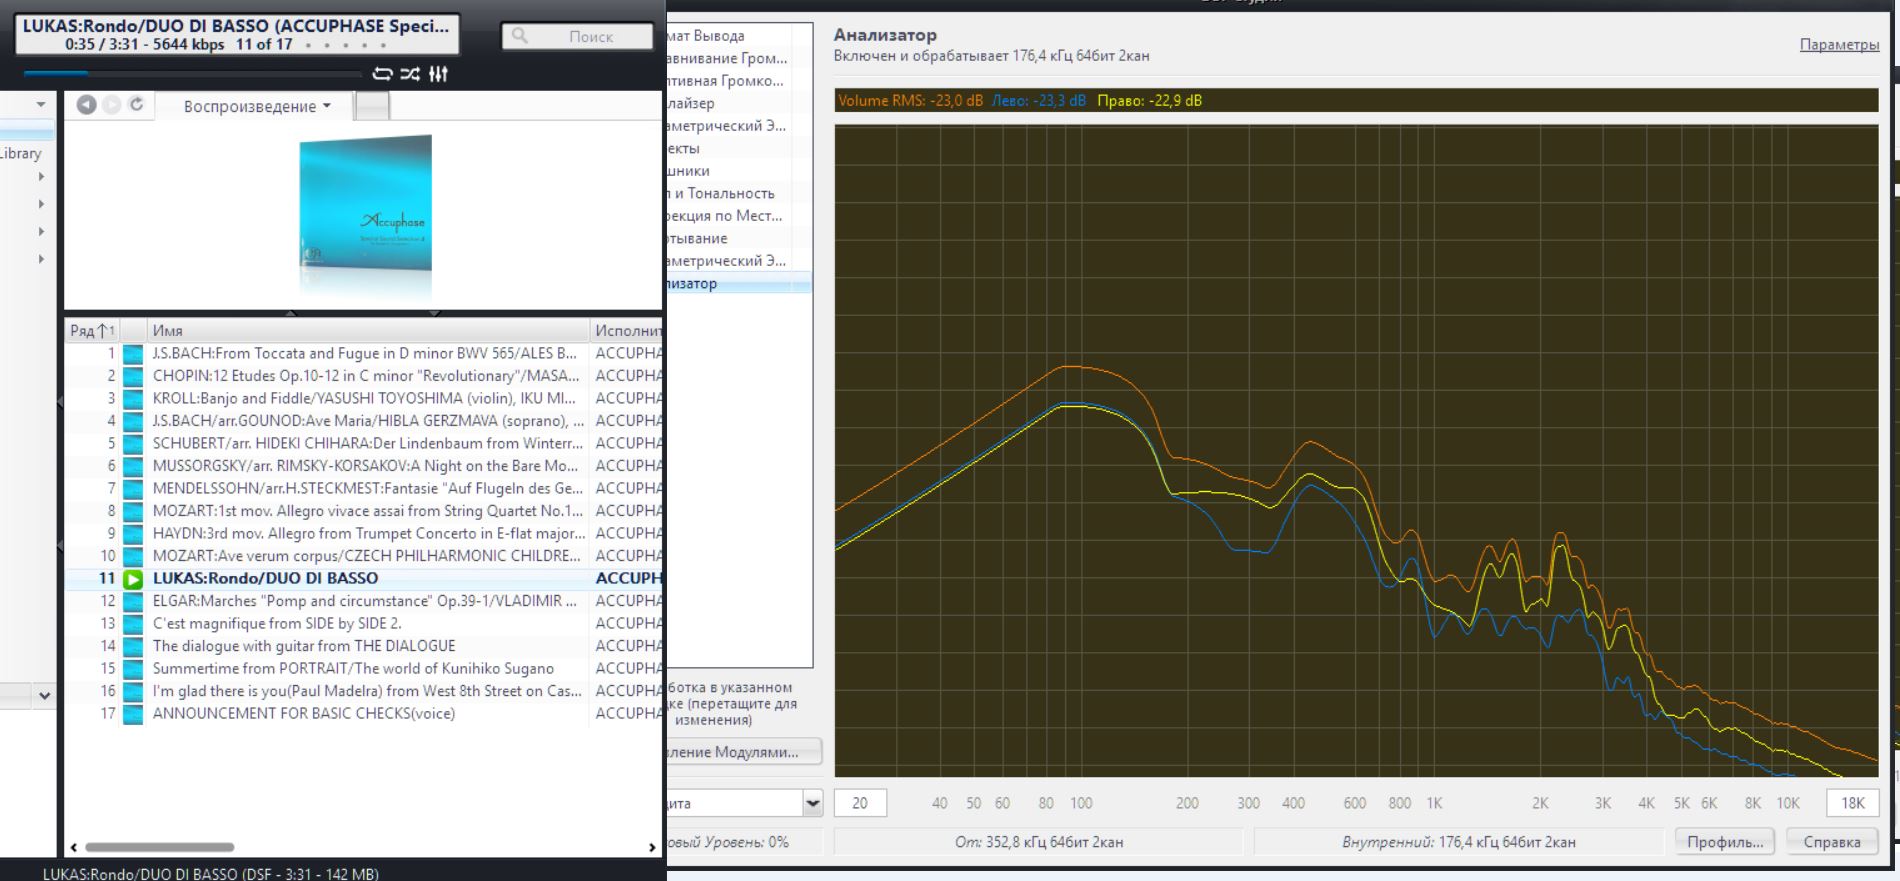
Task: Open the combo box arrow beside the 20 Hz field
Action: click(813, 803)
